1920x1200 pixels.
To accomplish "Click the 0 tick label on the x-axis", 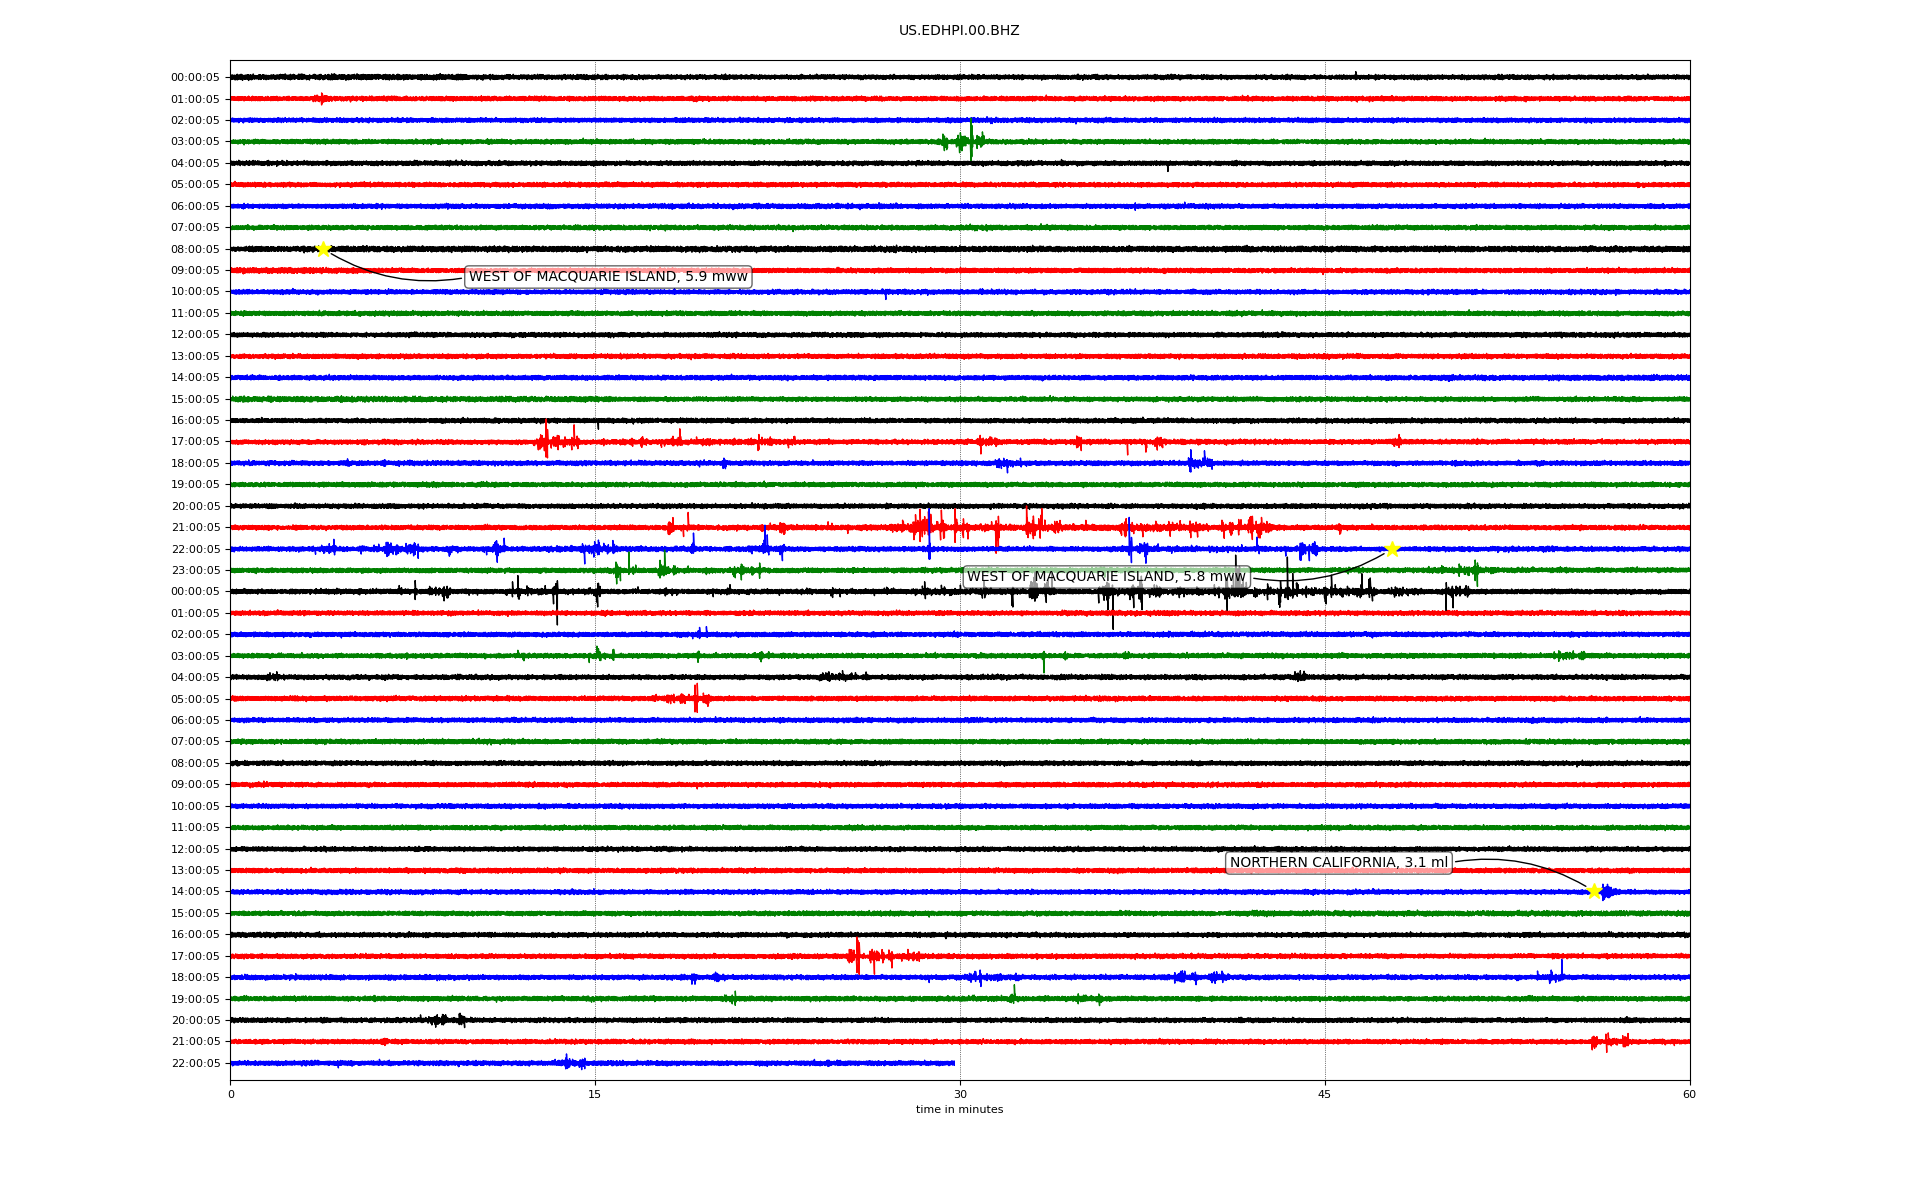I will [x=231, y=1094].
